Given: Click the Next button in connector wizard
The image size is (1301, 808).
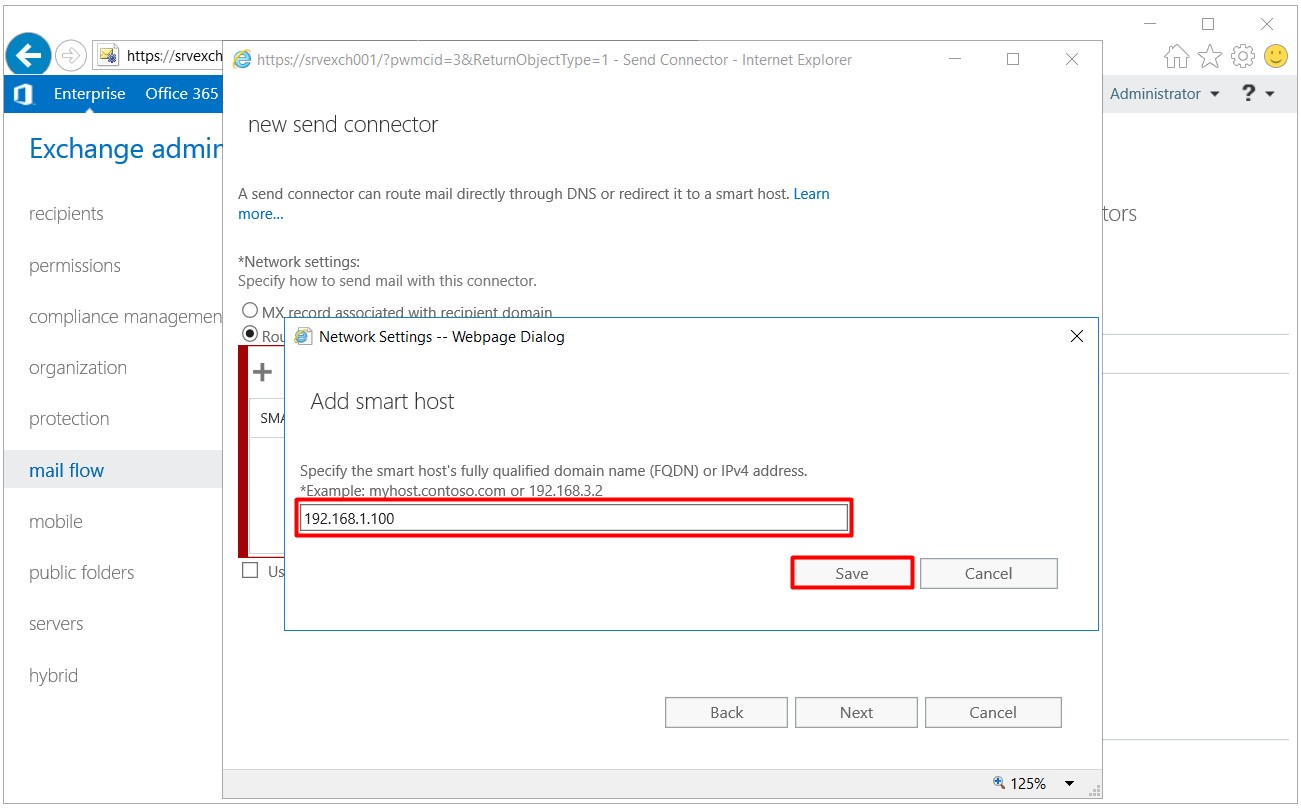Looking at the screenshot, I should click(x=856, y=712).
